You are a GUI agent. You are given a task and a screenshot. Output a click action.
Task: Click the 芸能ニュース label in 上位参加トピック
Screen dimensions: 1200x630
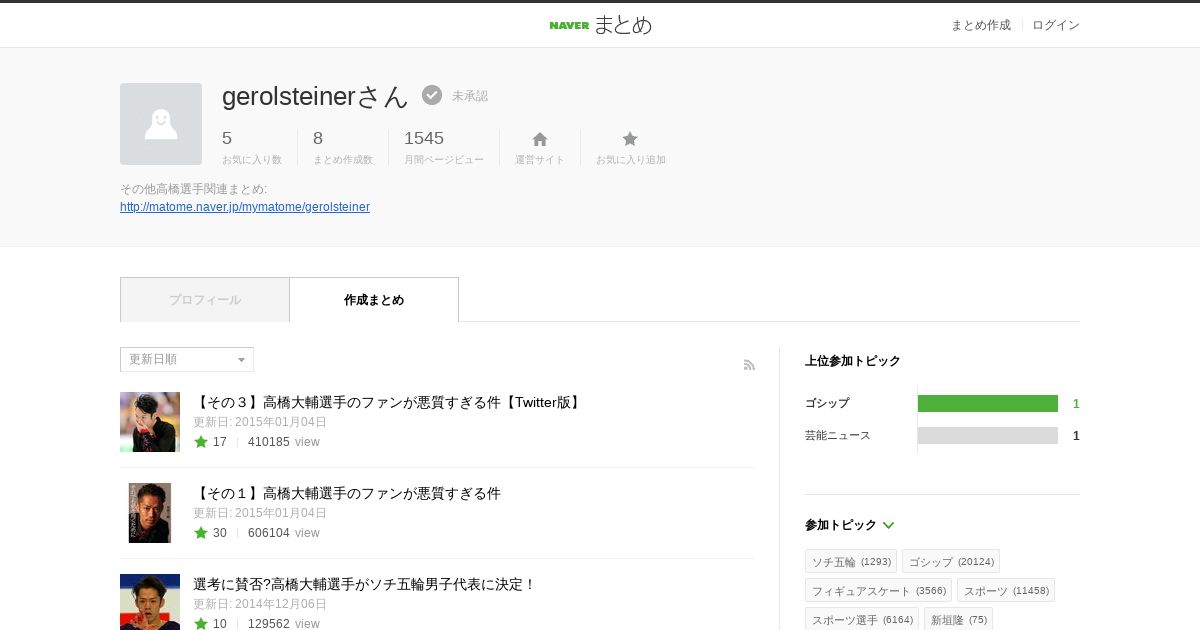838,435
